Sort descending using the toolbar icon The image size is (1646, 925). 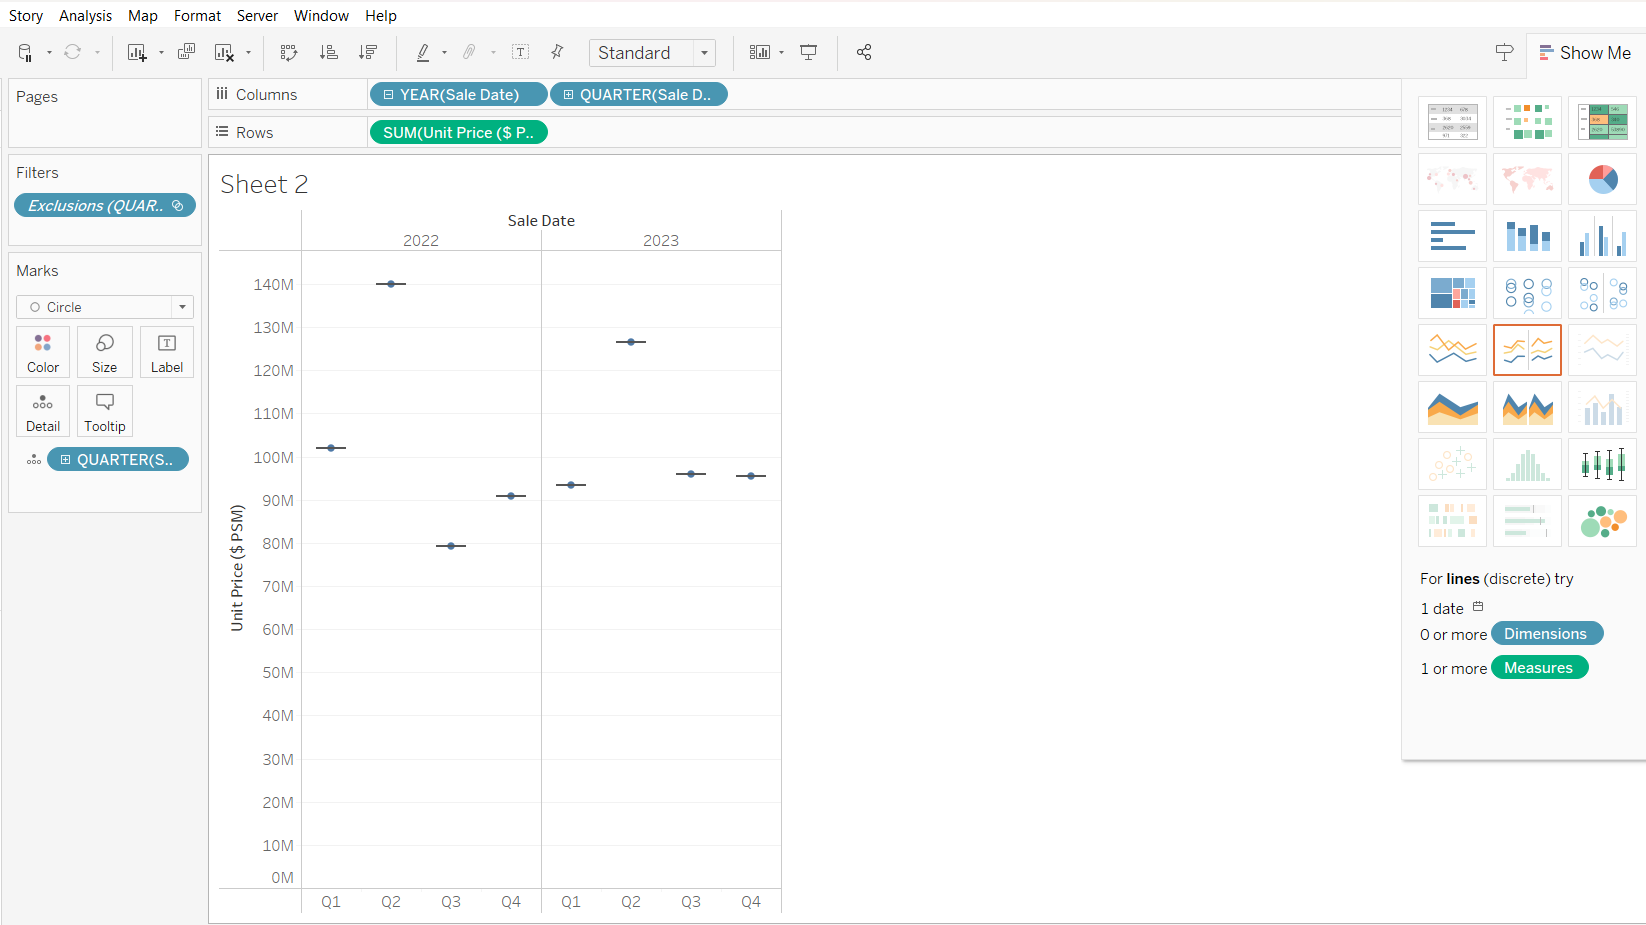tap(368, 53)
